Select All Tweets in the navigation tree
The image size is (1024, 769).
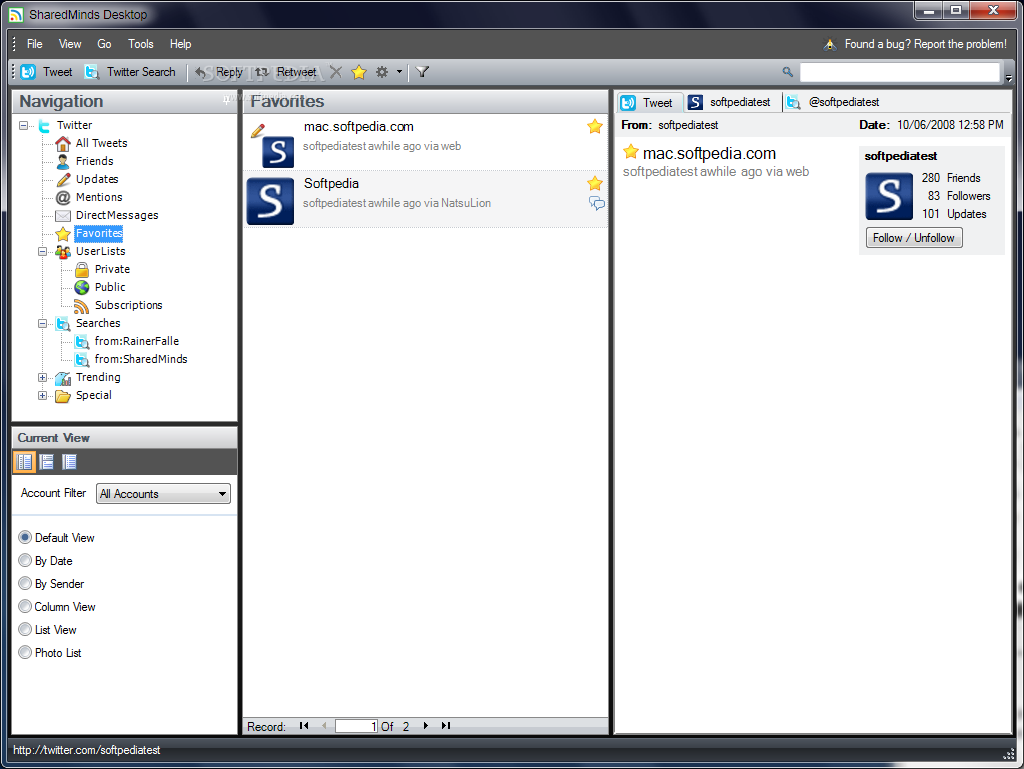tap(101, 143)
